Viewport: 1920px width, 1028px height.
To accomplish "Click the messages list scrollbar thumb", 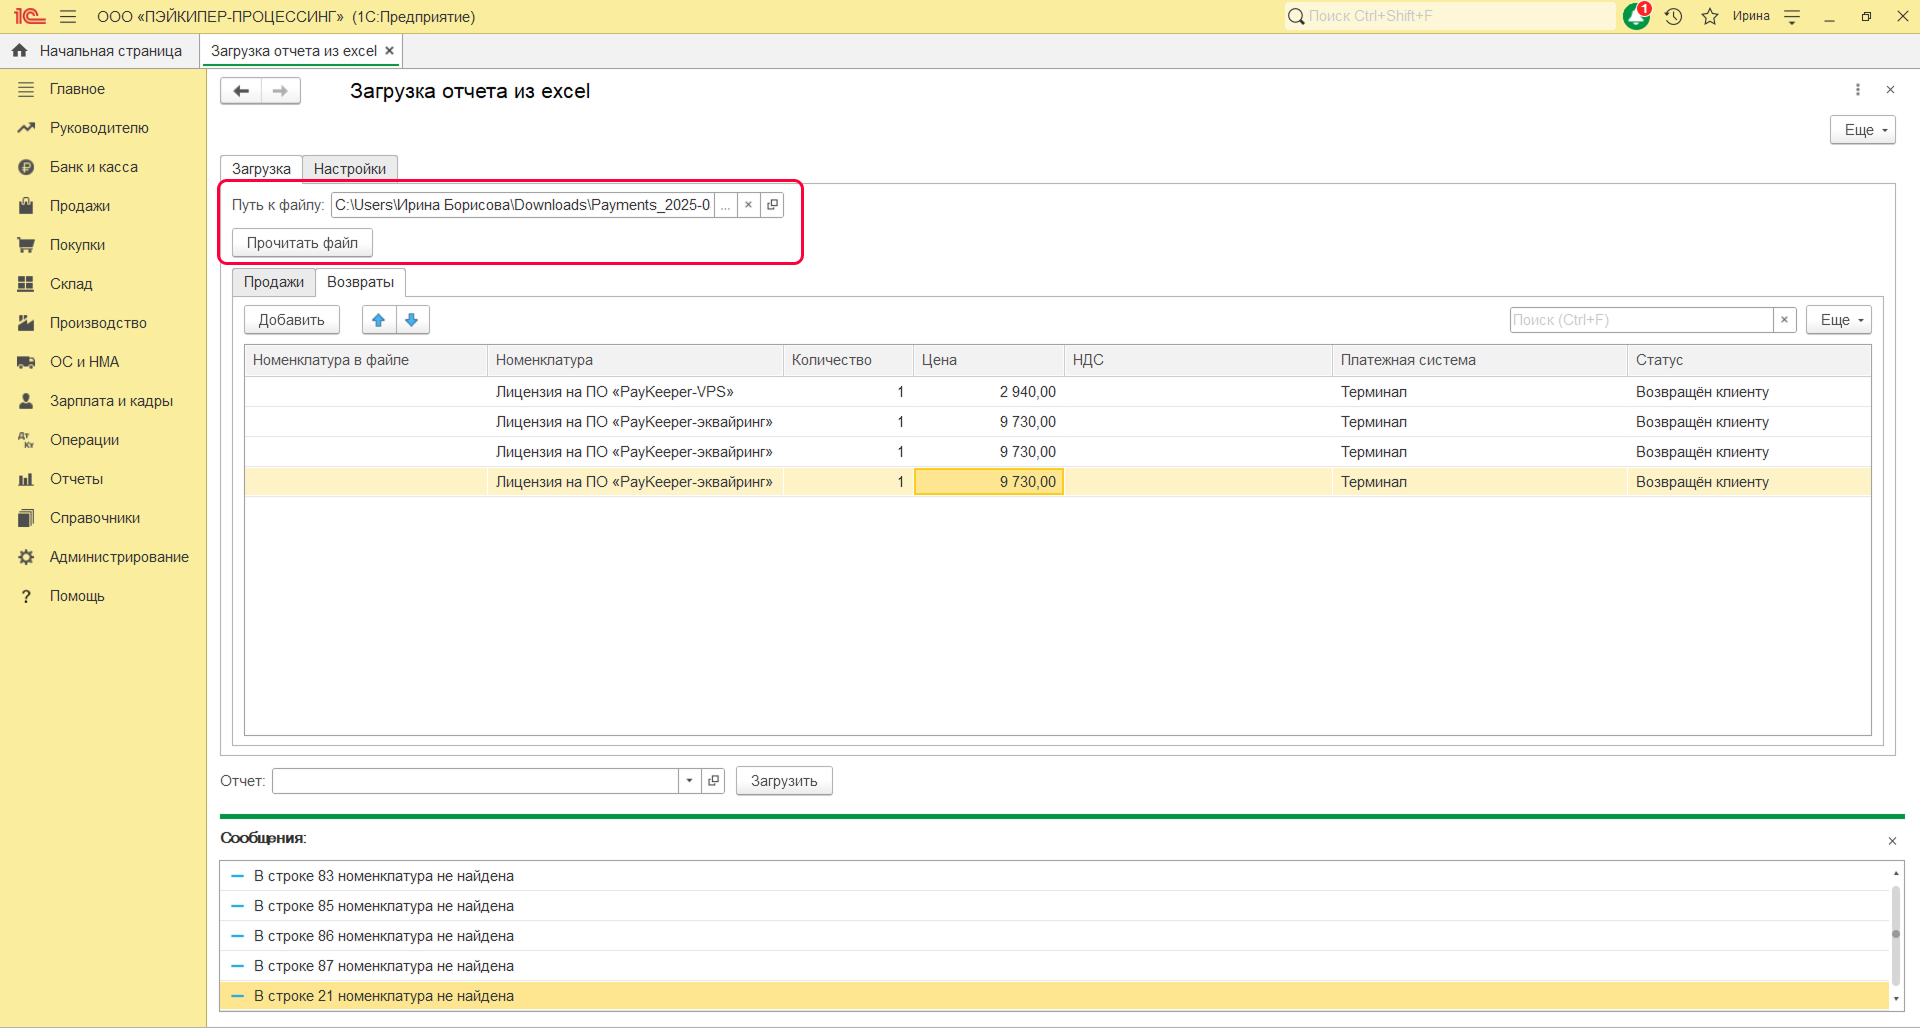I will (1895, 934).
